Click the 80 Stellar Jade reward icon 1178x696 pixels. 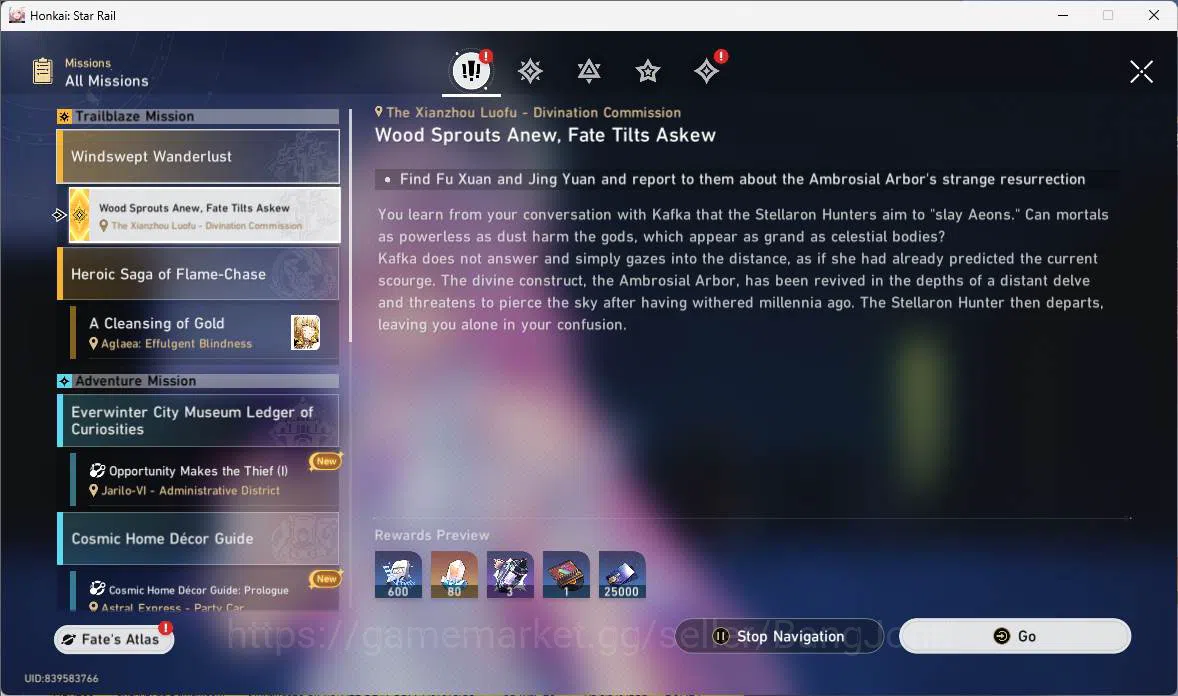[454, 575]
